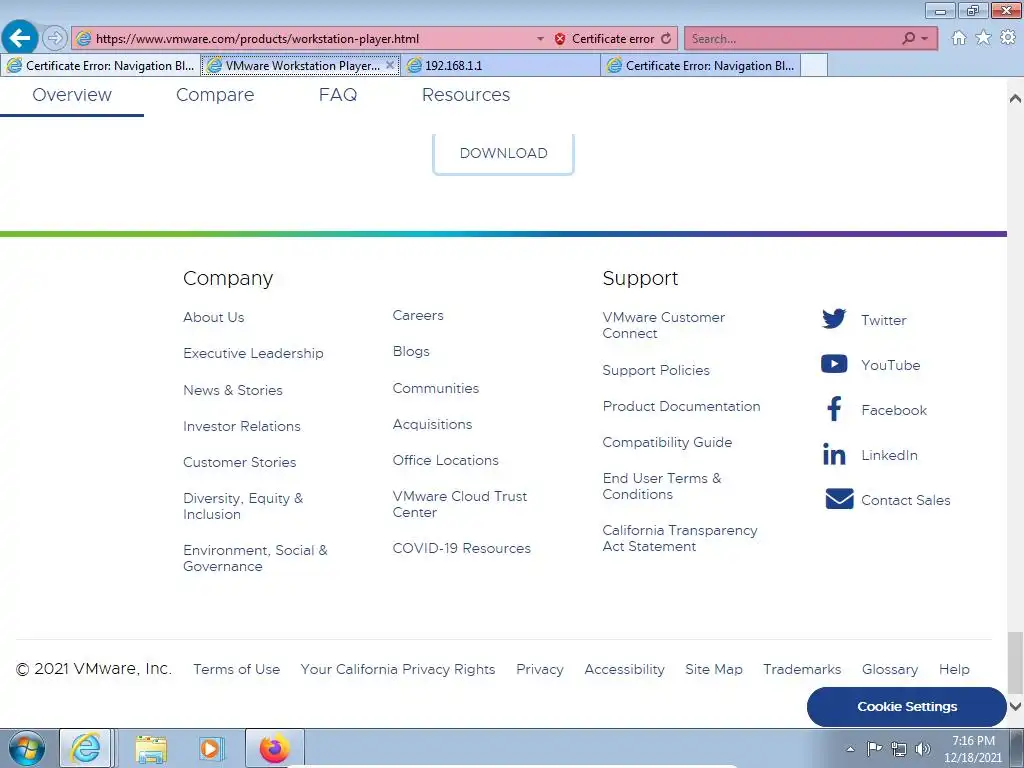Open the search provider dropdown arrow
This screenshot has height=768, width=1024.
tap(925, 39)
